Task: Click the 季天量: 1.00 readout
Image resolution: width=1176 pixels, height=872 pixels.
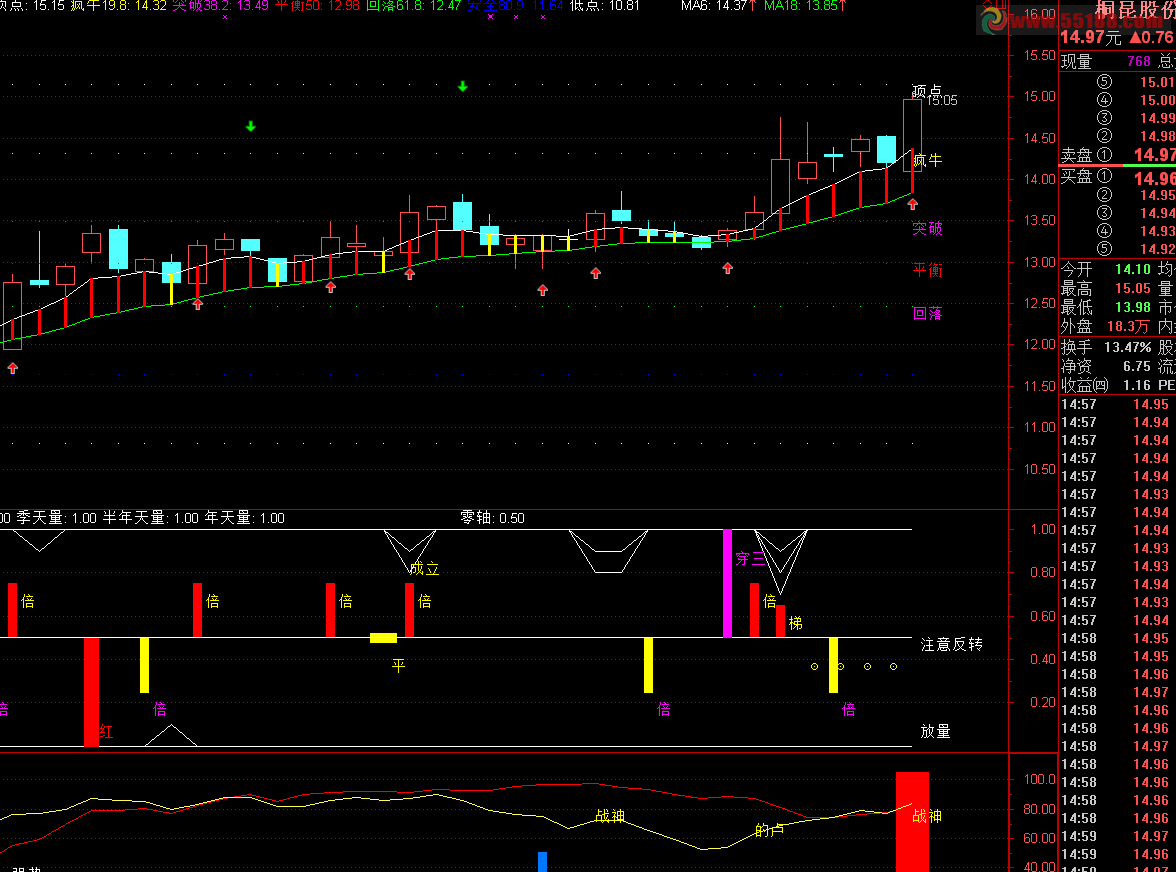Action: (x=57, y=518)
